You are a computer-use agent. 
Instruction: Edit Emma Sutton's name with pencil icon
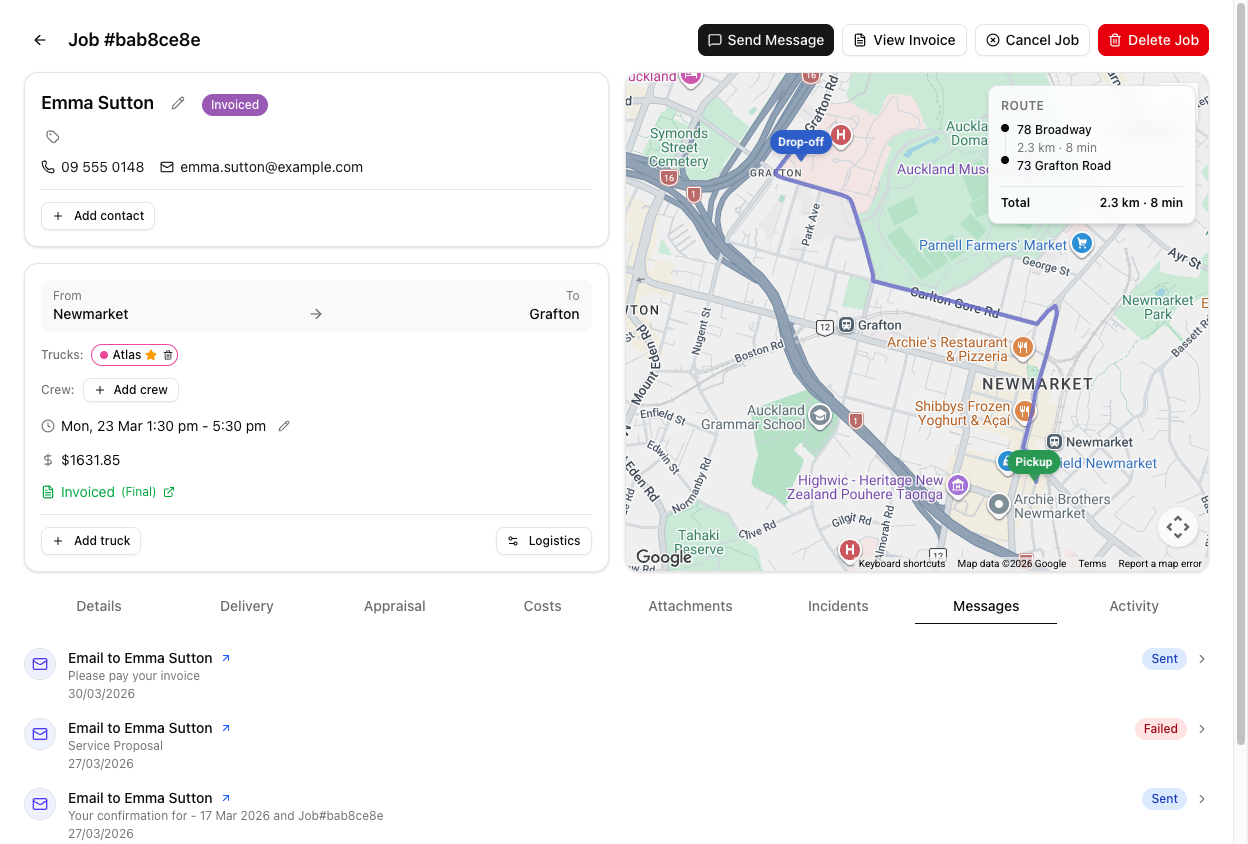pos(178,103)
